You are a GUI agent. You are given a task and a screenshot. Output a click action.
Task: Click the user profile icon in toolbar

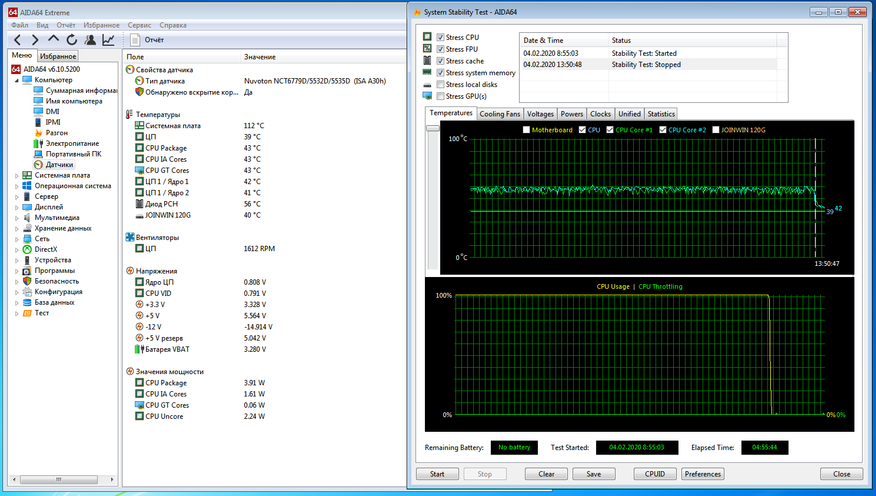[x=90, y=40]
